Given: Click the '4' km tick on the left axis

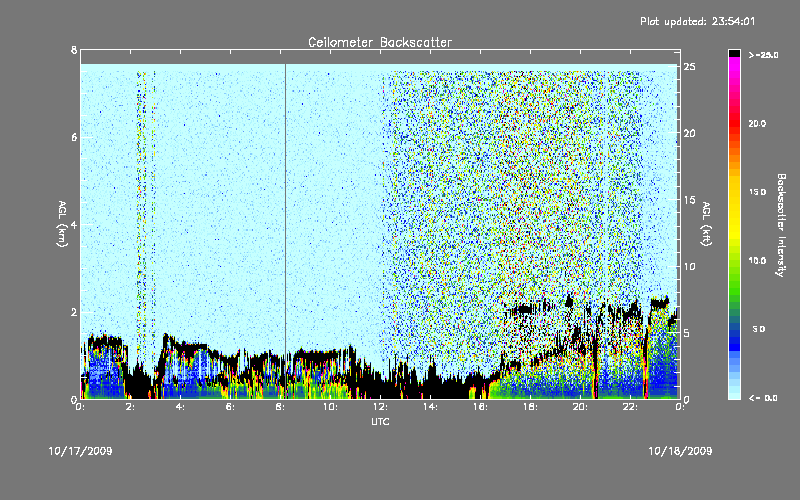Looking at the screenshot, I should coord(74,224).
